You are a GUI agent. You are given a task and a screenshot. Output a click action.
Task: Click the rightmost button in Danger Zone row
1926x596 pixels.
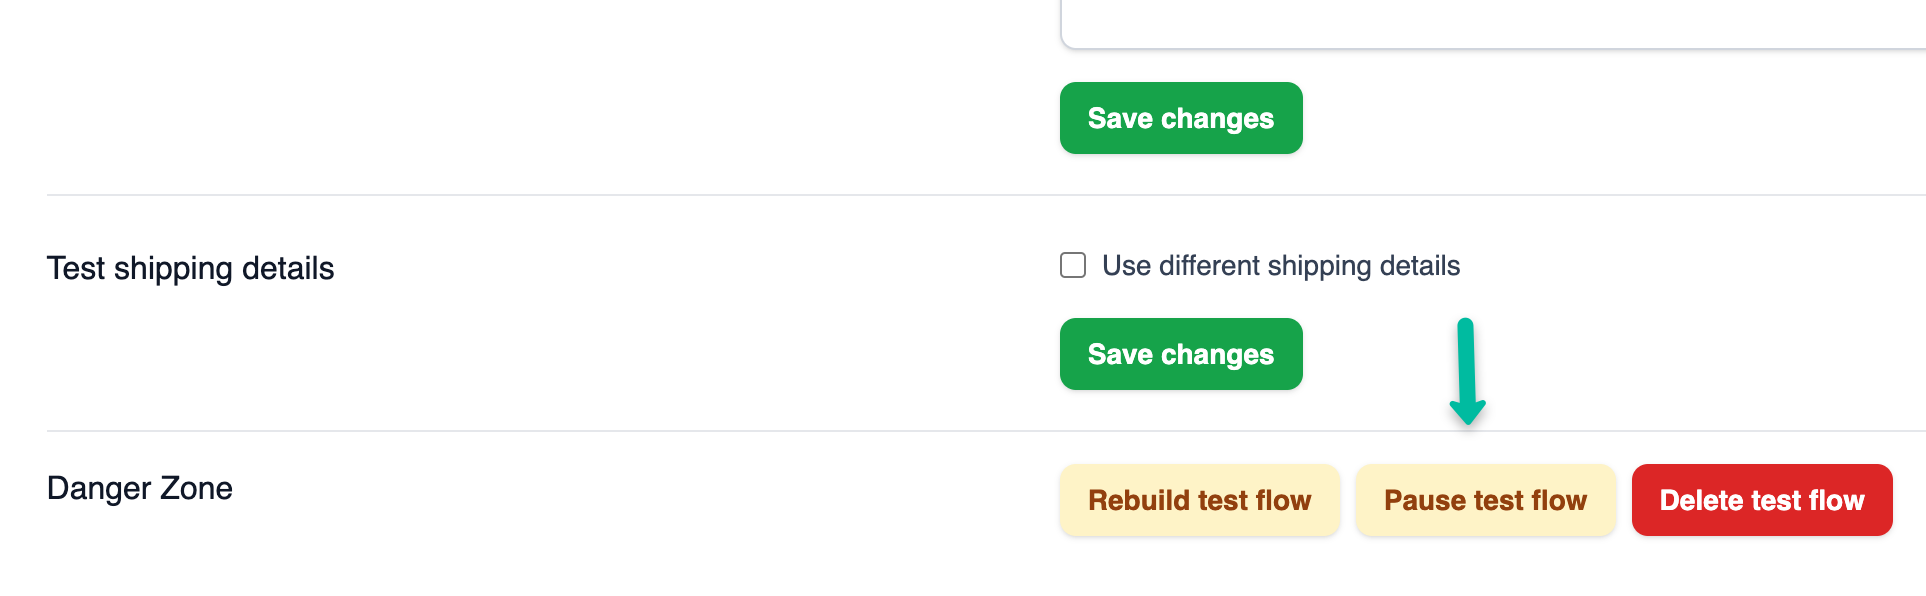(x=1761, y=499)
